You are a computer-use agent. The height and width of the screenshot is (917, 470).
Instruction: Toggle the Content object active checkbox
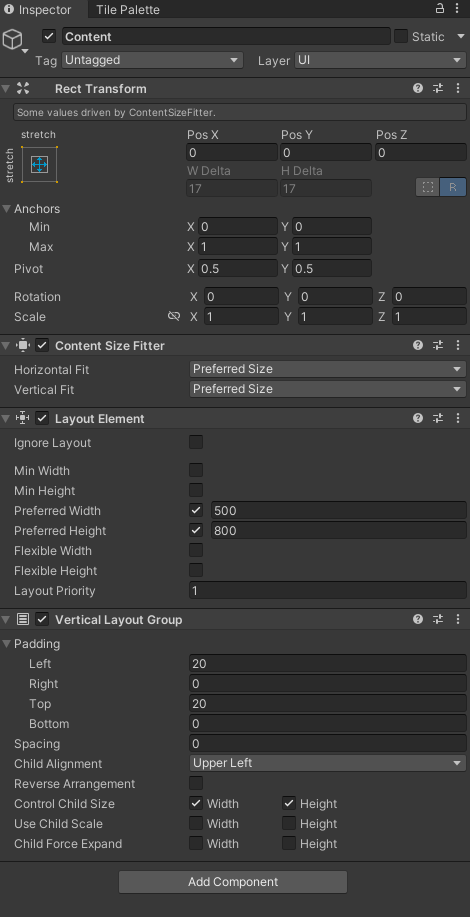click(x=49, y=36)
